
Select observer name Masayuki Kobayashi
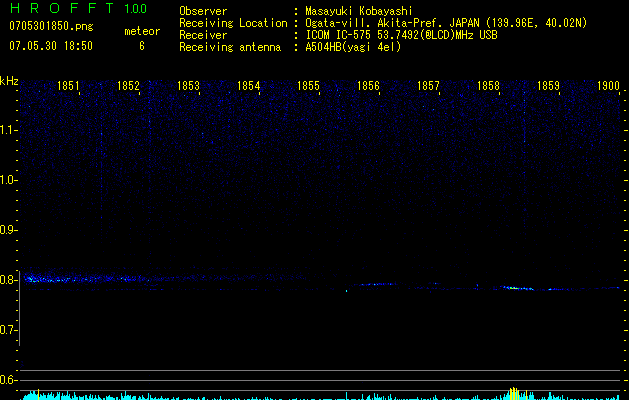(x=359, y=11)
